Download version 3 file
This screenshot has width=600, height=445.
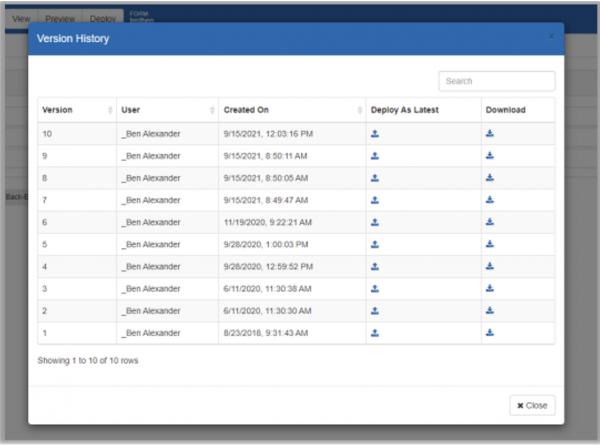coord(490,288)
